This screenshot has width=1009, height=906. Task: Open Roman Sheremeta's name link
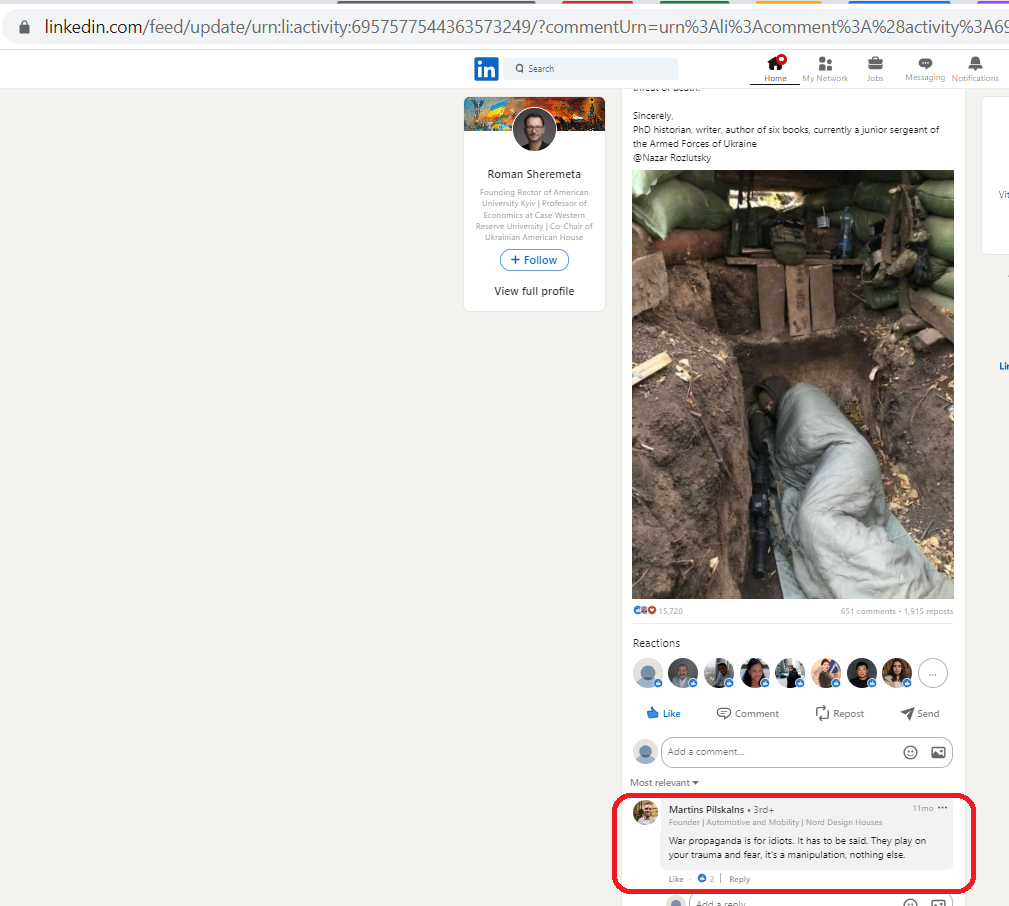(x=534, y=174)
